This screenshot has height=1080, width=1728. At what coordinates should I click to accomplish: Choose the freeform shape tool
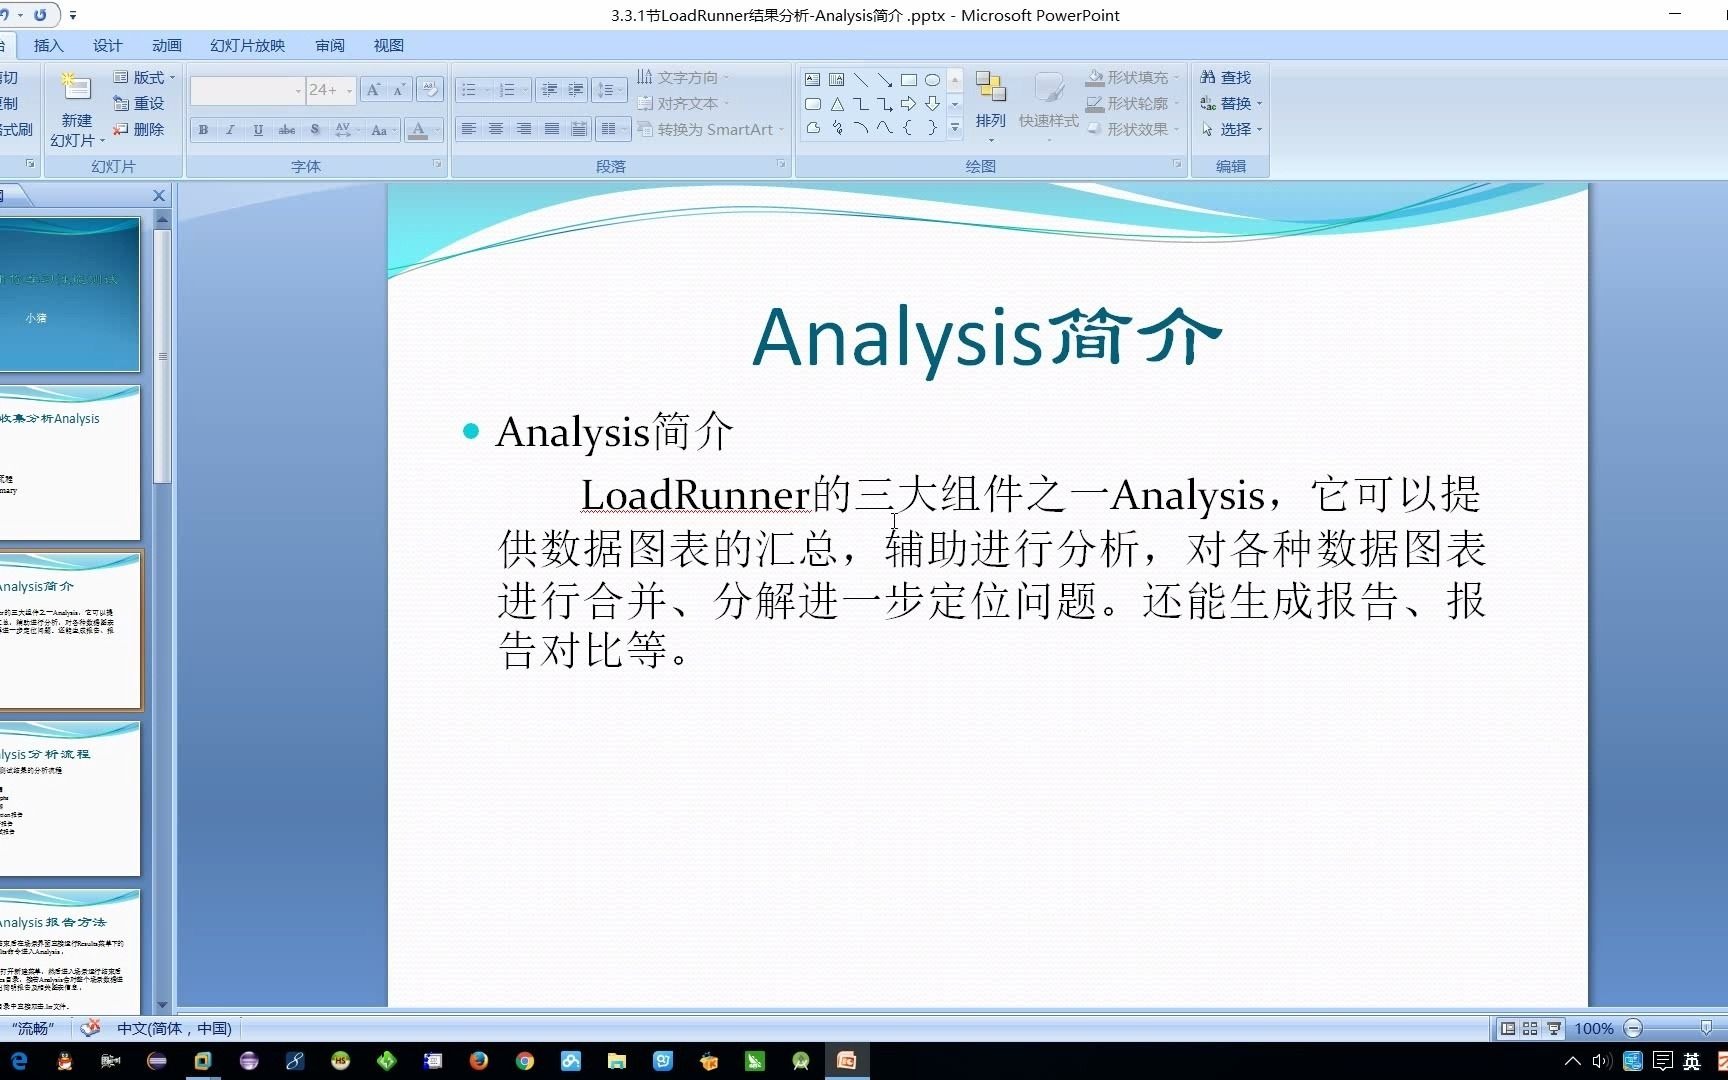pos(812,128)
